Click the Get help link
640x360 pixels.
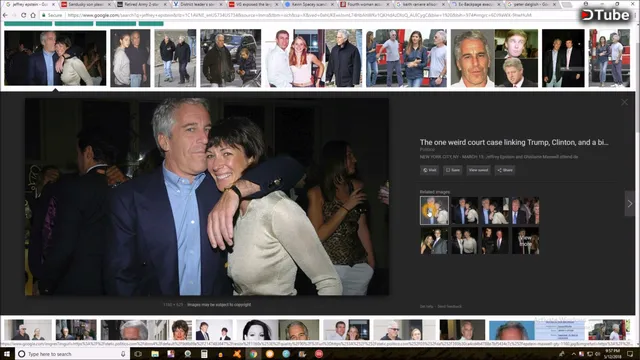[x=426, y=307]
